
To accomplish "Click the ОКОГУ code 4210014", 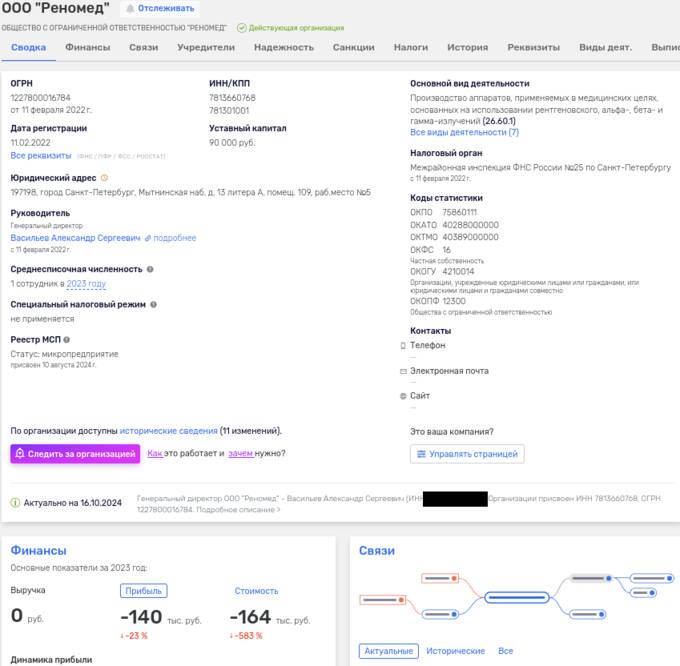I will click(458, 271).
